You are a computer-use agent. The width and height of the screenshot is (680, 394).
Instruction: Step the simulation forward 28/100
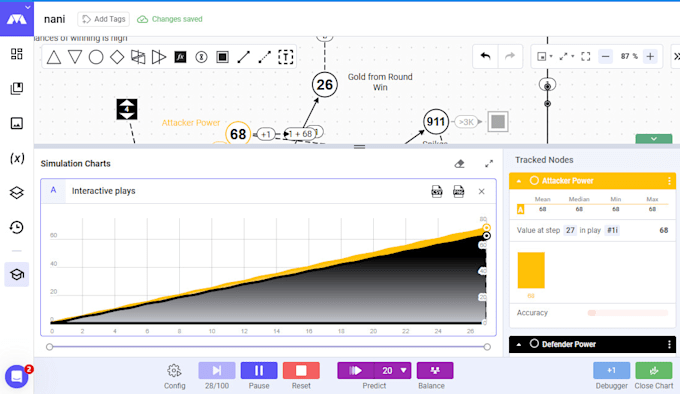pyautogui.click(x=216, y=370)
